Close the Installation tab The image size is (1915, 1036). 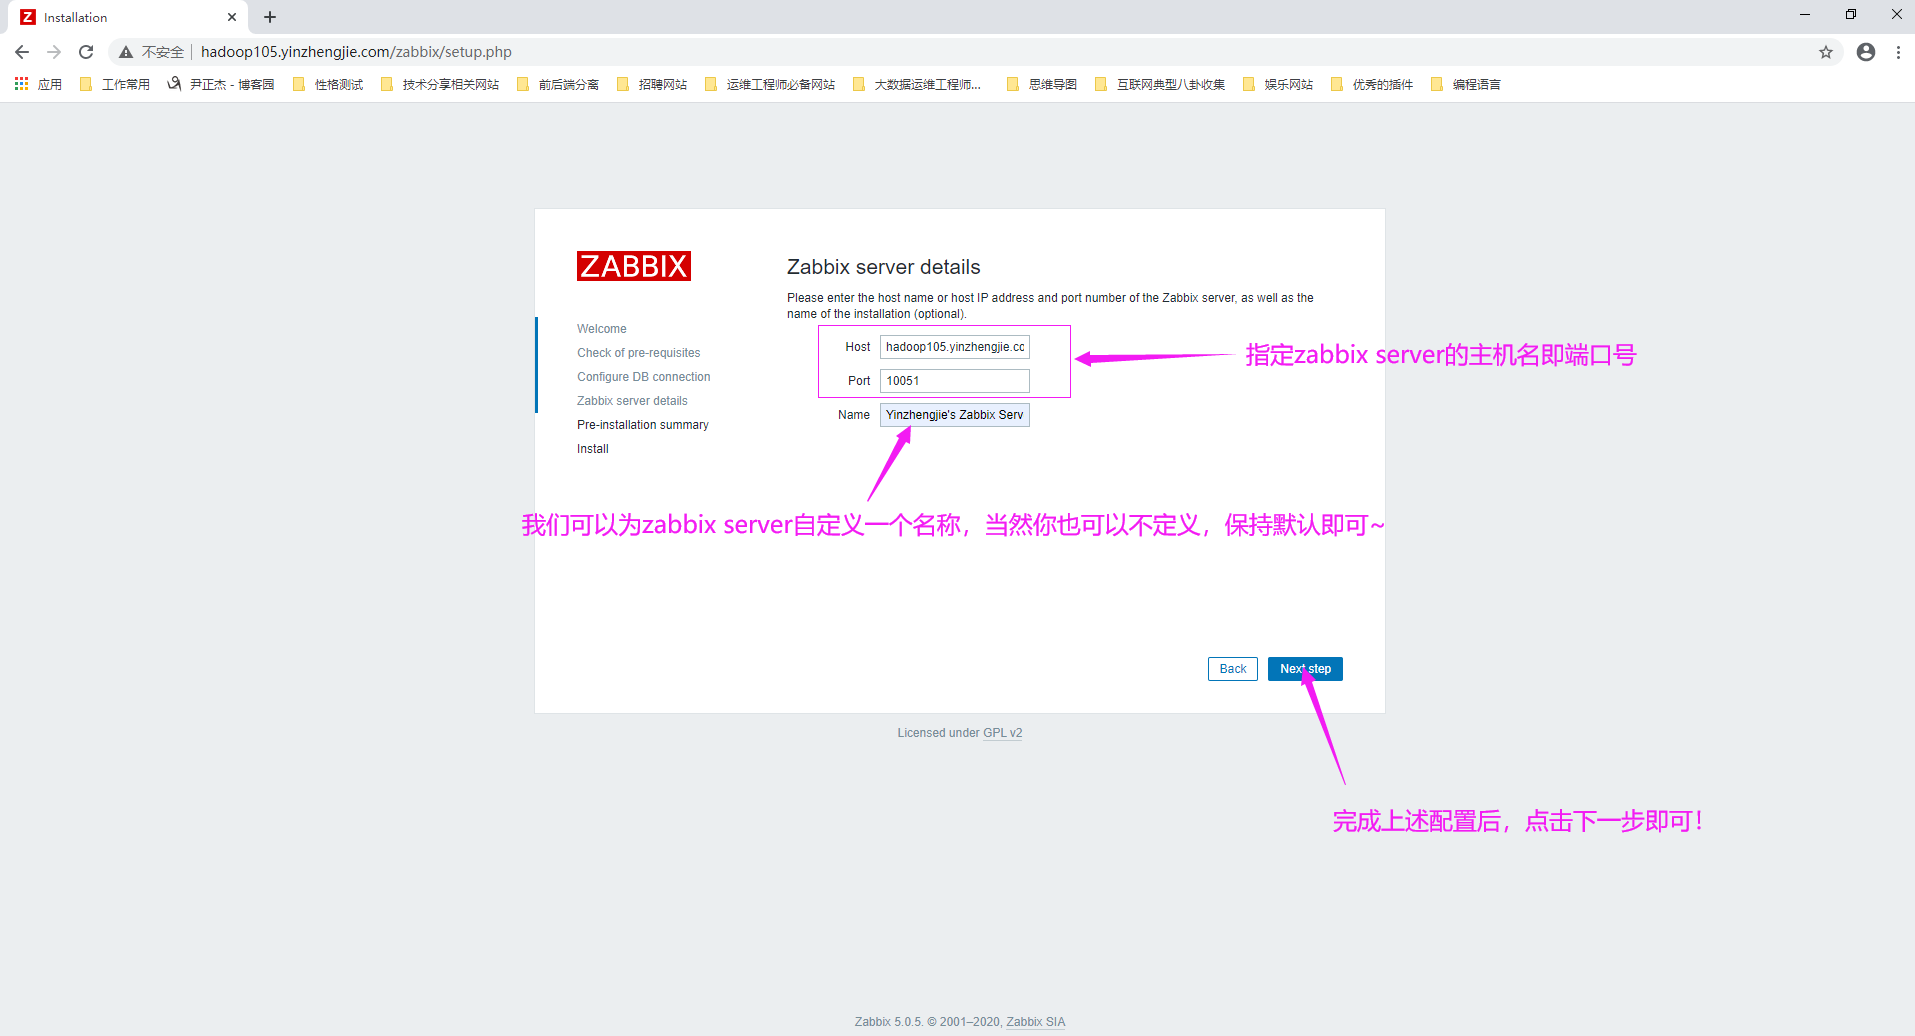(232, 17)
